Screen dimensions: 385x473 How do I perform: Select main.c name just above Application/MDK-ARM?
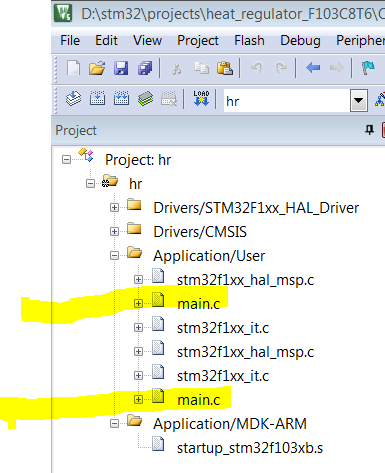click(199, 400)
